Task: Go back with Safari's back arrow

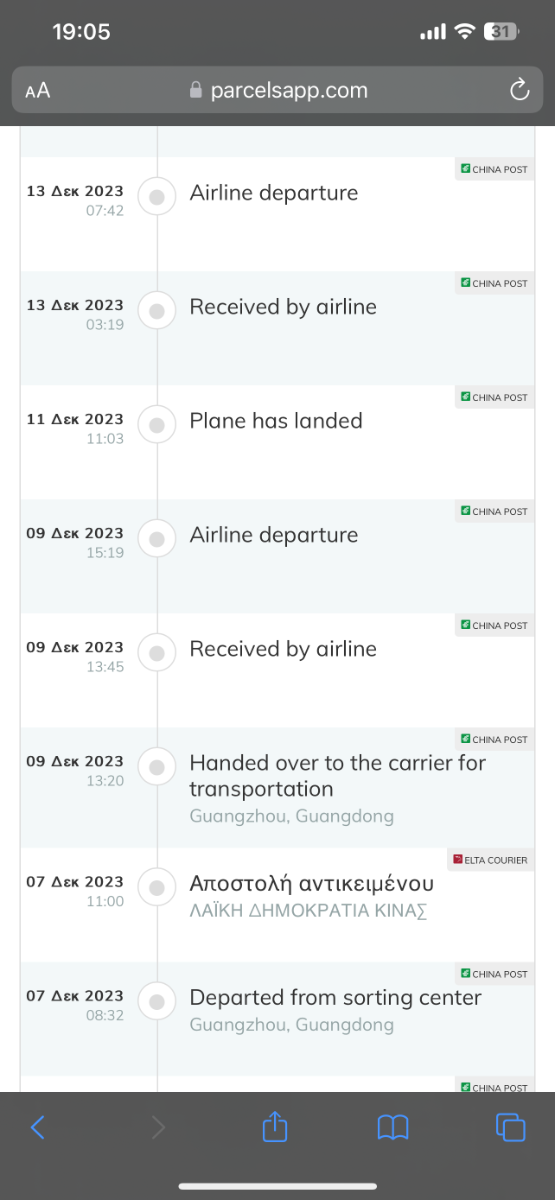Action: tap(38, 1127)
